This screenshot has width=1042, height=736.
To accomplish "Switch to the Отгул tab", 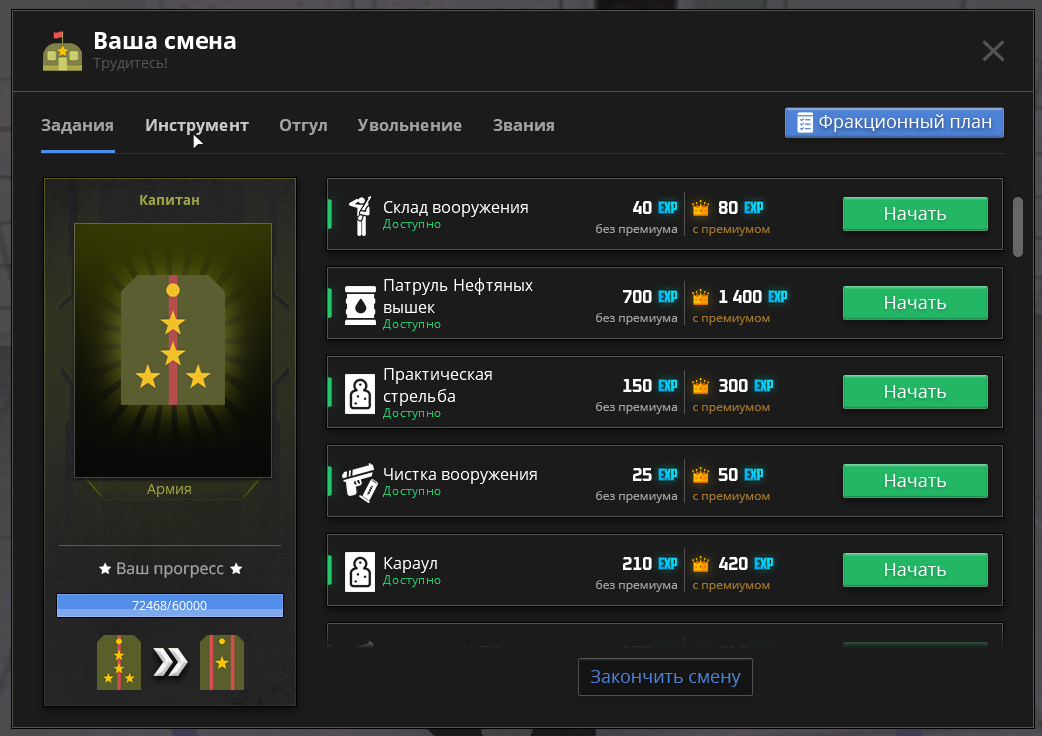I will tap(303, 126).
